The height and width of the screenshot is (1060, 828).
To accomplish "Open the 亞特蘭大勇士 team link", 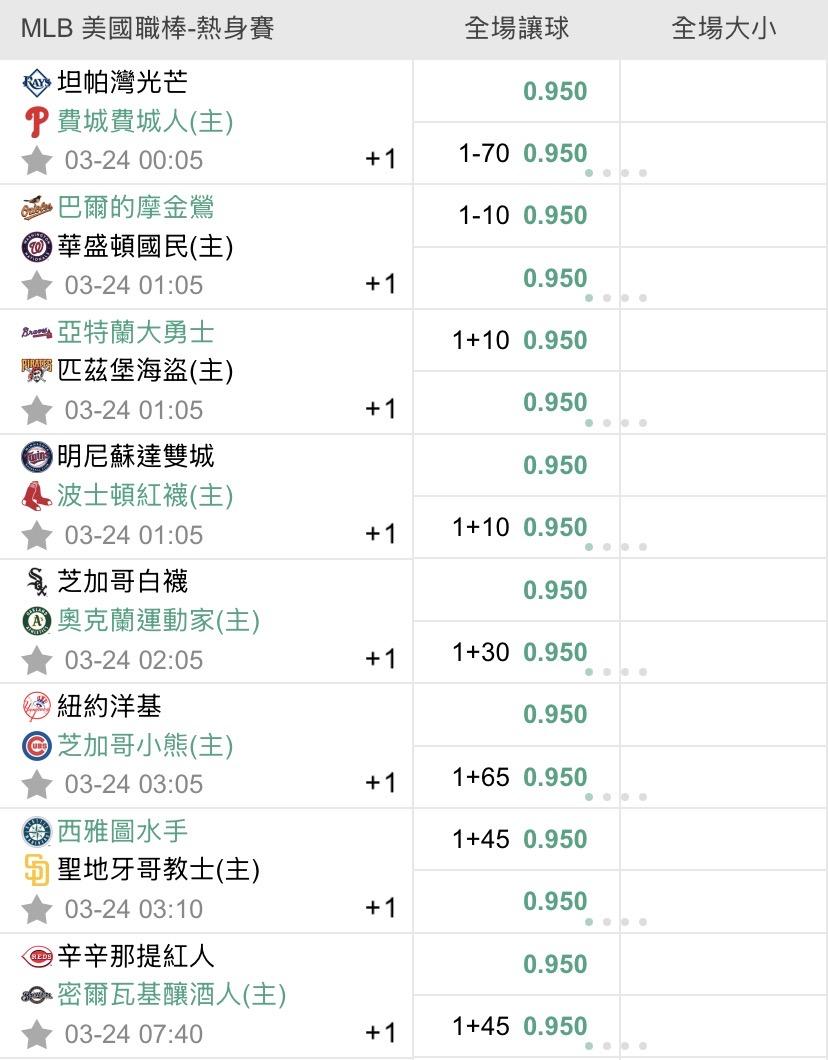I will click(135, 332).
